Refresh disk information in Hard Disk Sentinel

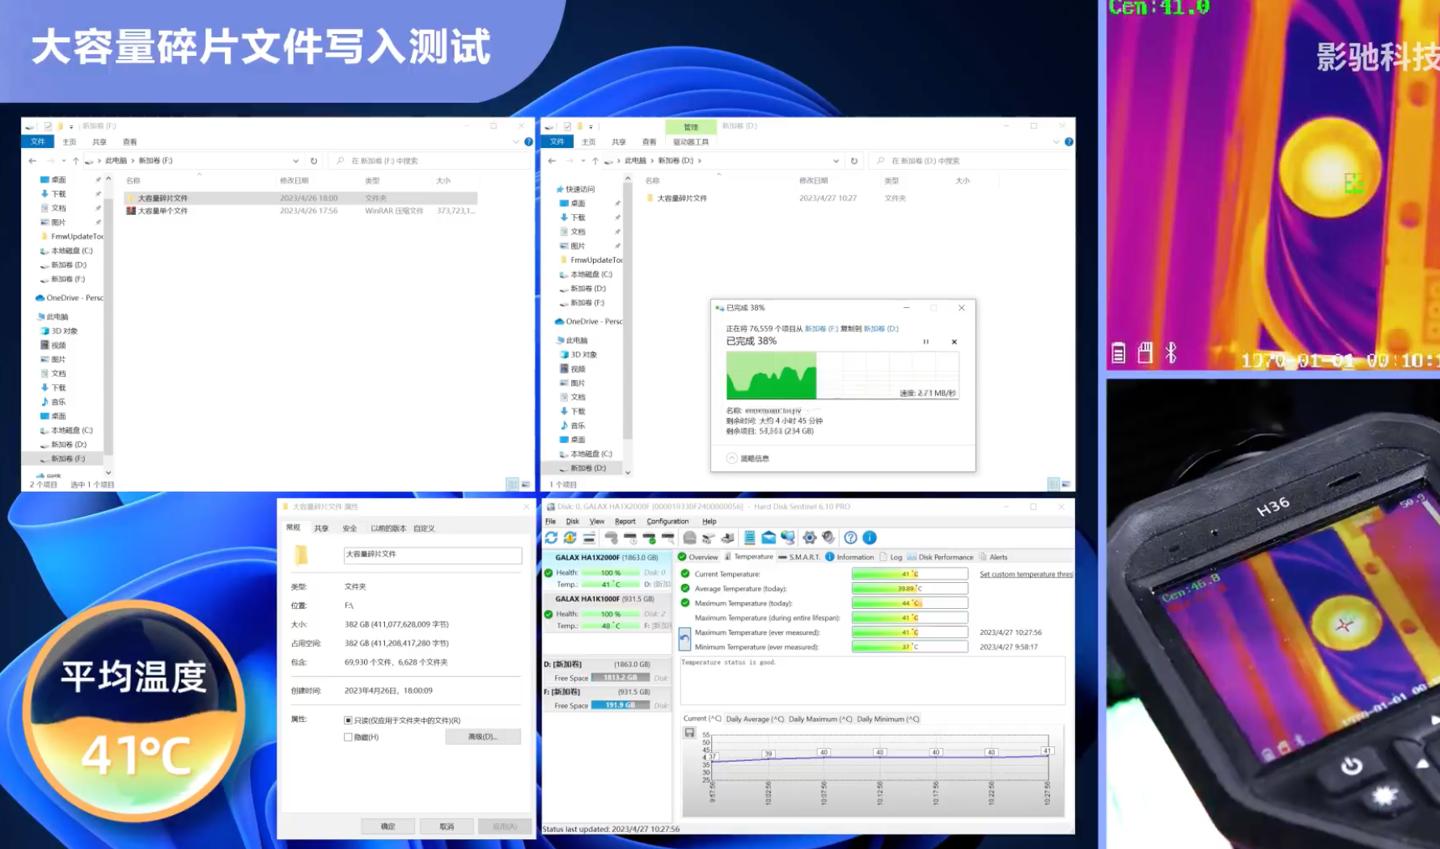coord(551,537)
